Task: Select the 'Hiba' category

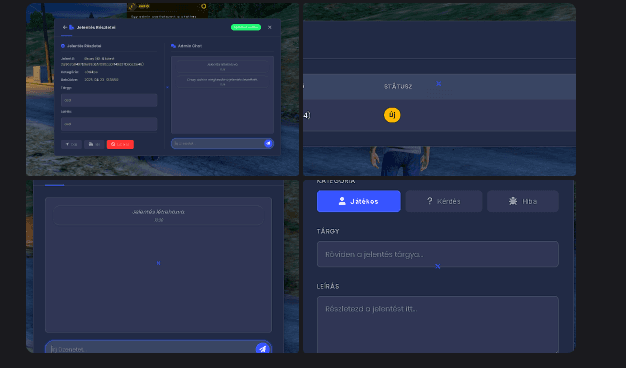Action: point(523,201)
